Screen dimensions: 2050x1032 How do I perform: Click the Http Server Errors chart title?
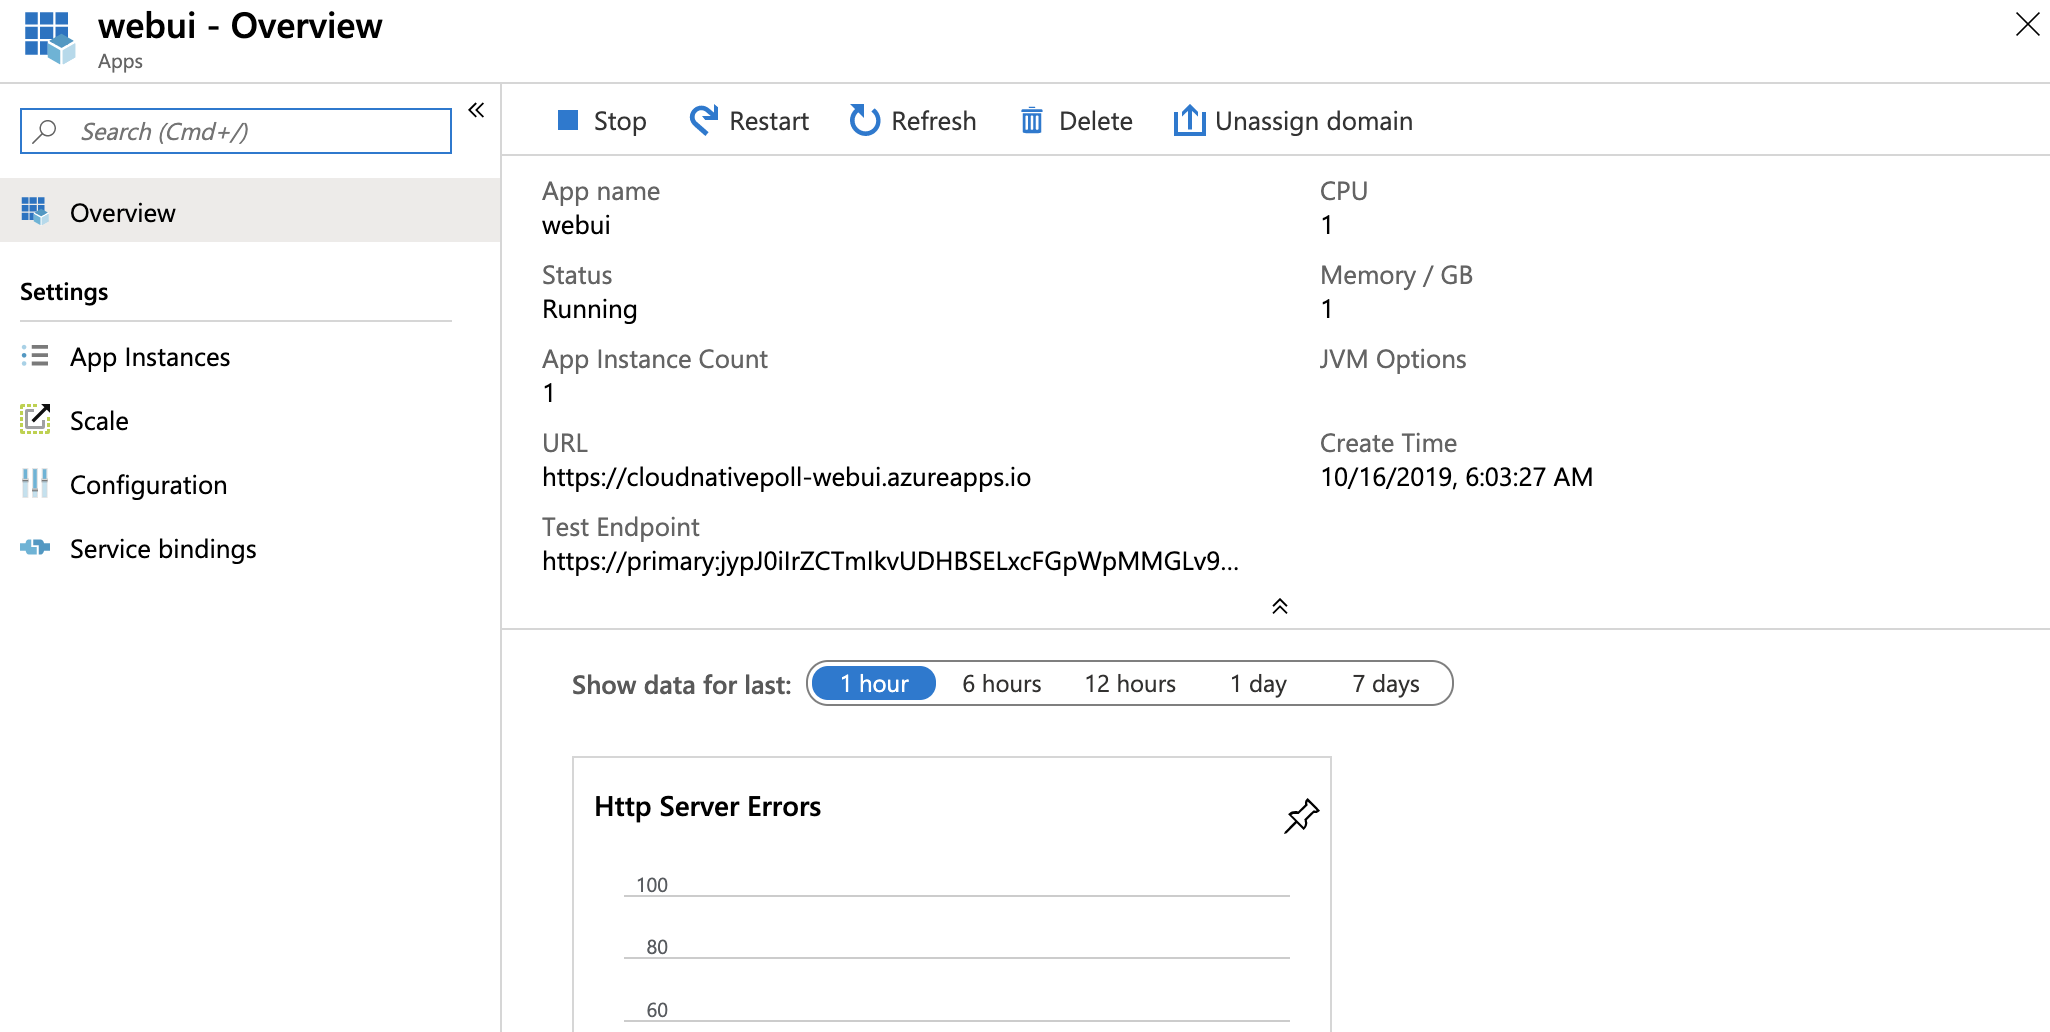click(707, 807)
